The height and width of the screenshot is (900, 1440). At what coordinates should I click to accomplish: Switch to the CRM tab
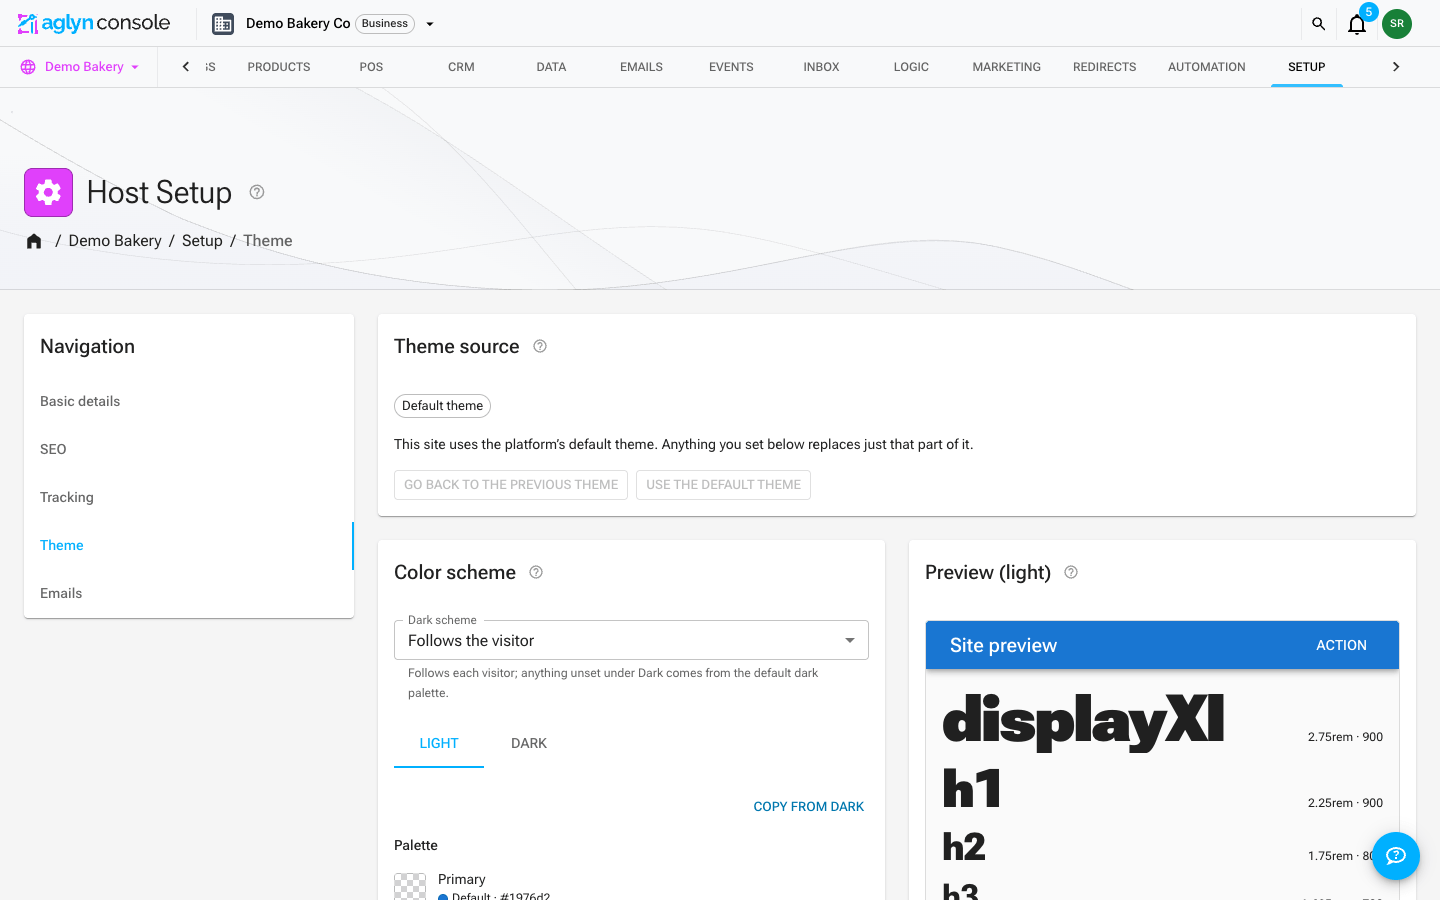tap(461, 67)
